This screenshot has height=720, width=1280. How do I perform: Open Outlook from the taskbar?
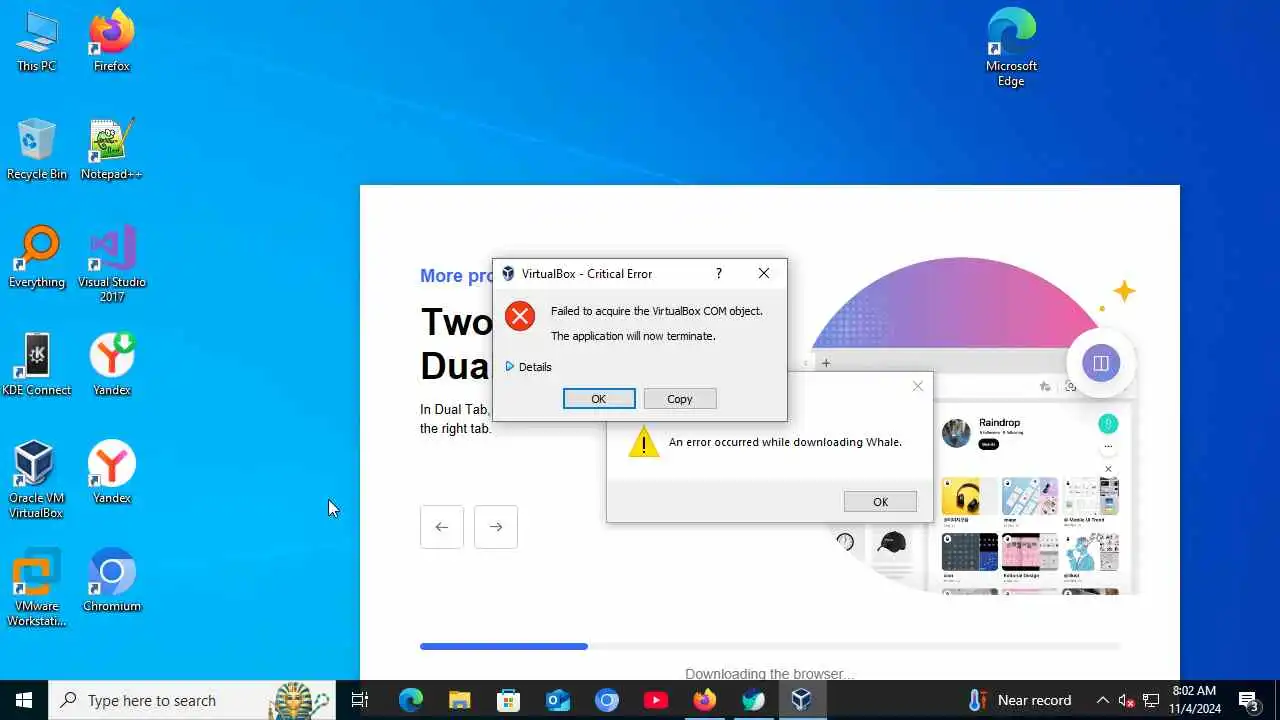tap(557, 700)
